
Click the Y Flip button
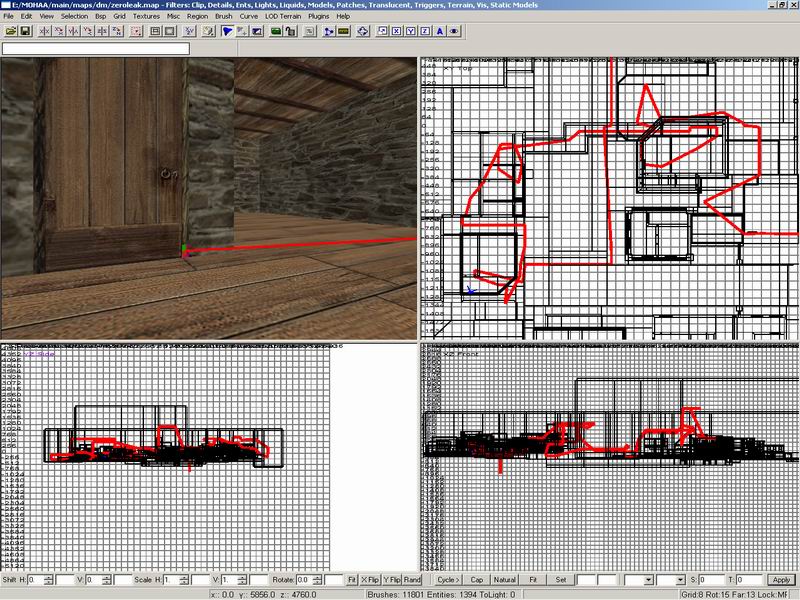(391, 580)
